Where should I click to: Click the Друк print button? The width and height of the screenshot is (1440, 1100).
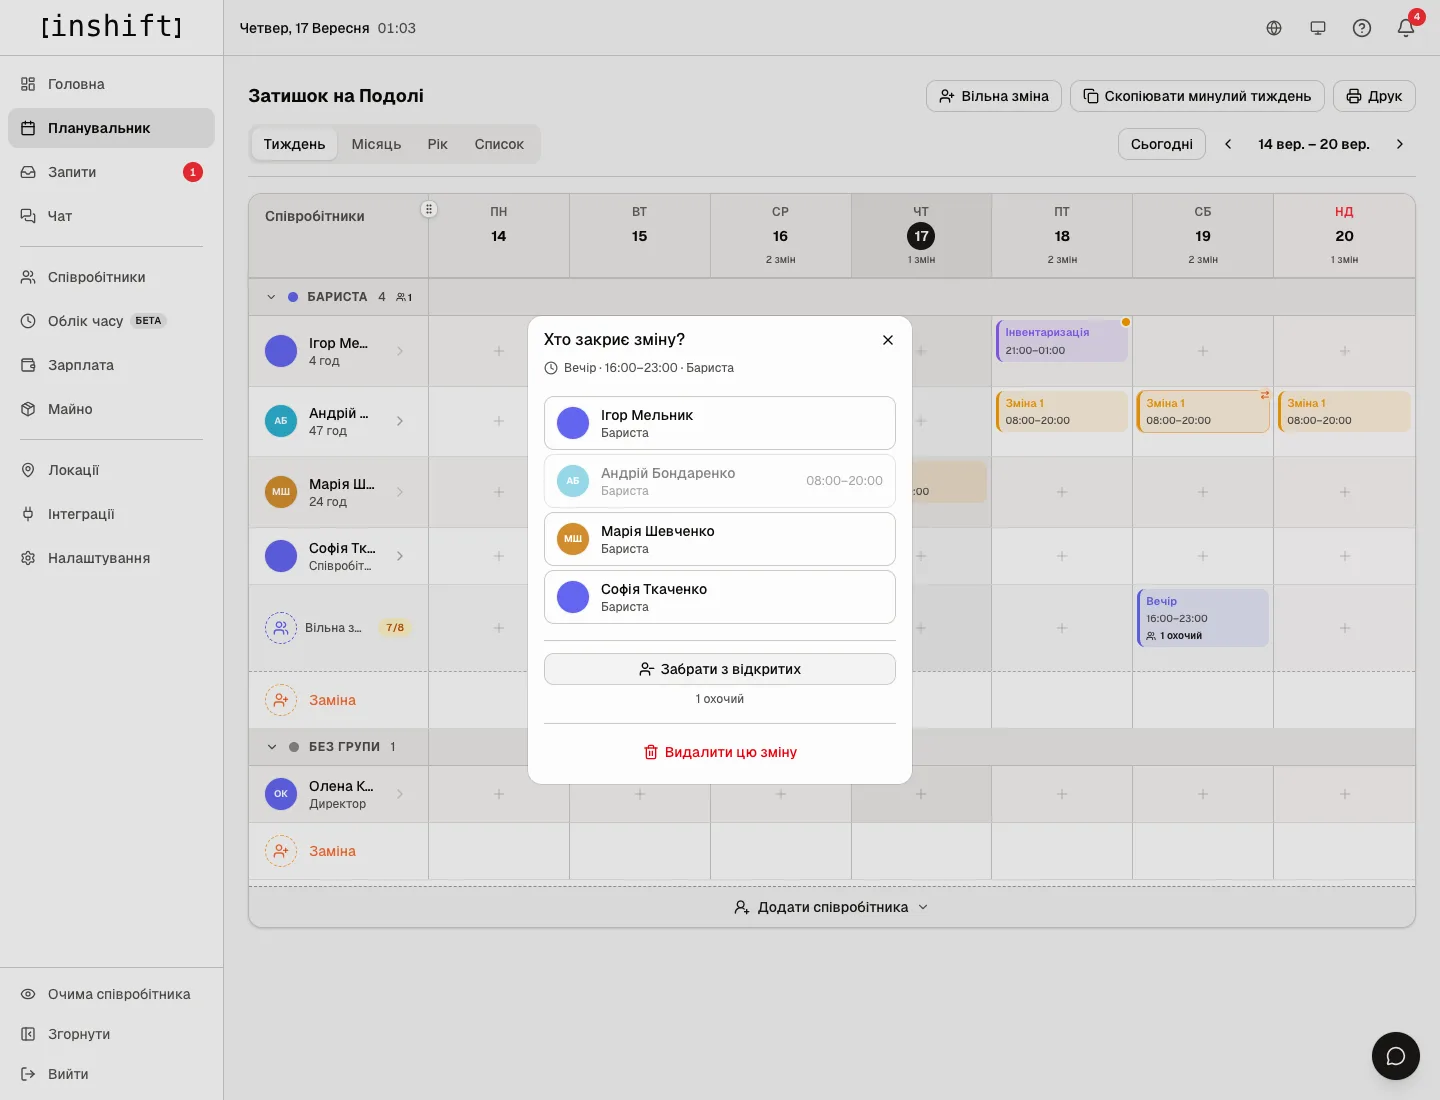[1374, 96]
